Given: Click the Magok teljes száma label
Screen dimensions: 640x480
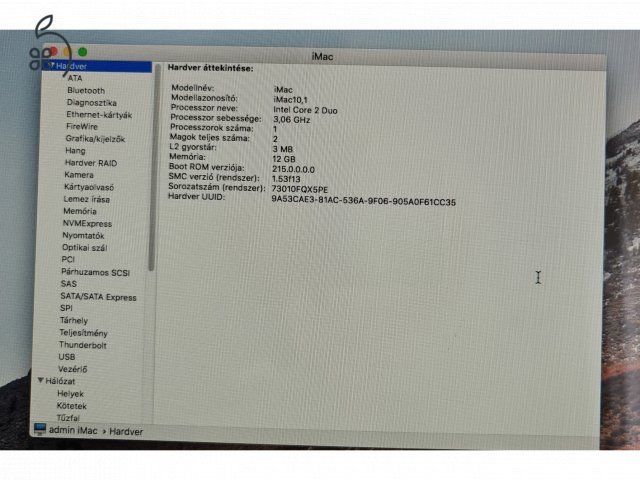Looking at the screenshot, I should click(210, 138).
